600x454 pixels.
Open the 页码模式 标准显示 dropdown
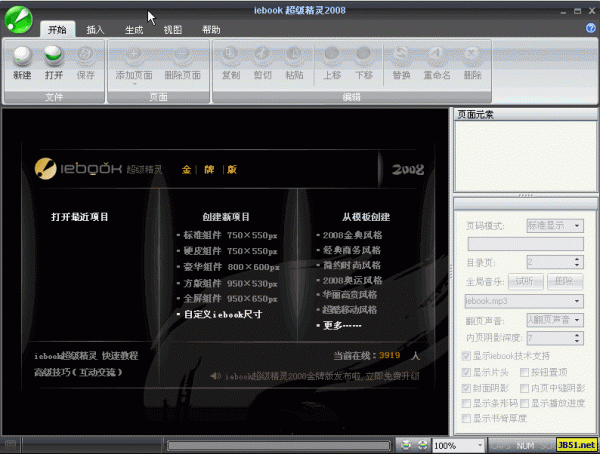[555, 226]
